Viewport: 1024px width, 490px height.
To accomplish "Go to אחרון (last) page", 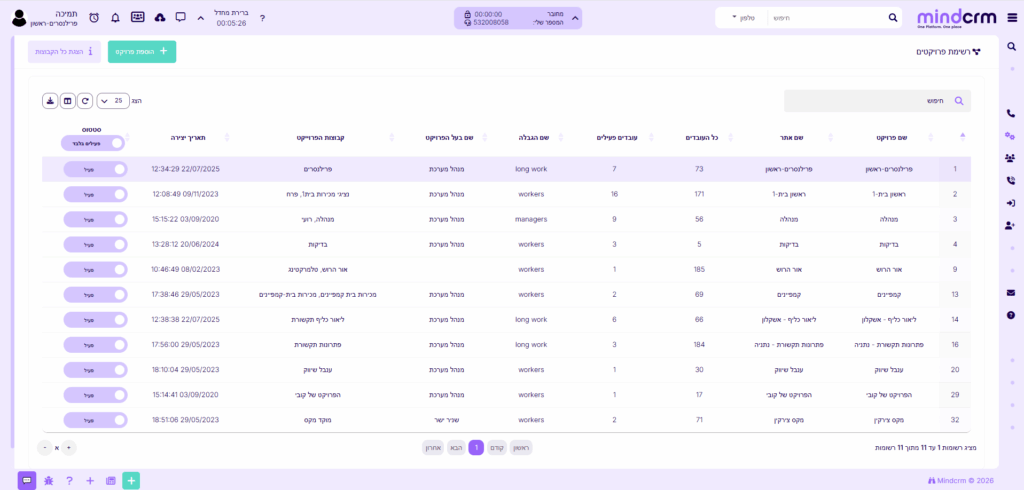I will 434,448.
